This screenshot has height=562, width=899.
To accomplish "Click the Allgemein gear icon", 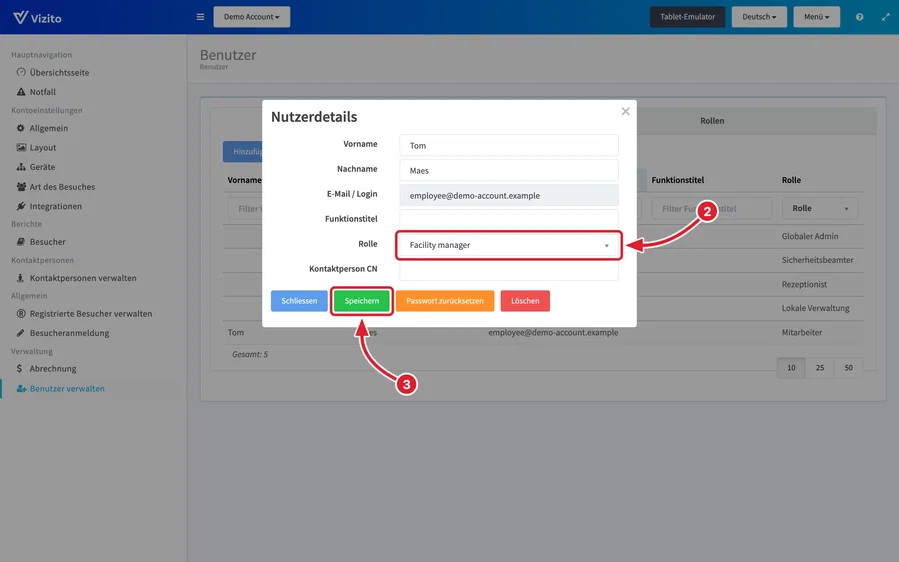I will [x=21, y=128].
